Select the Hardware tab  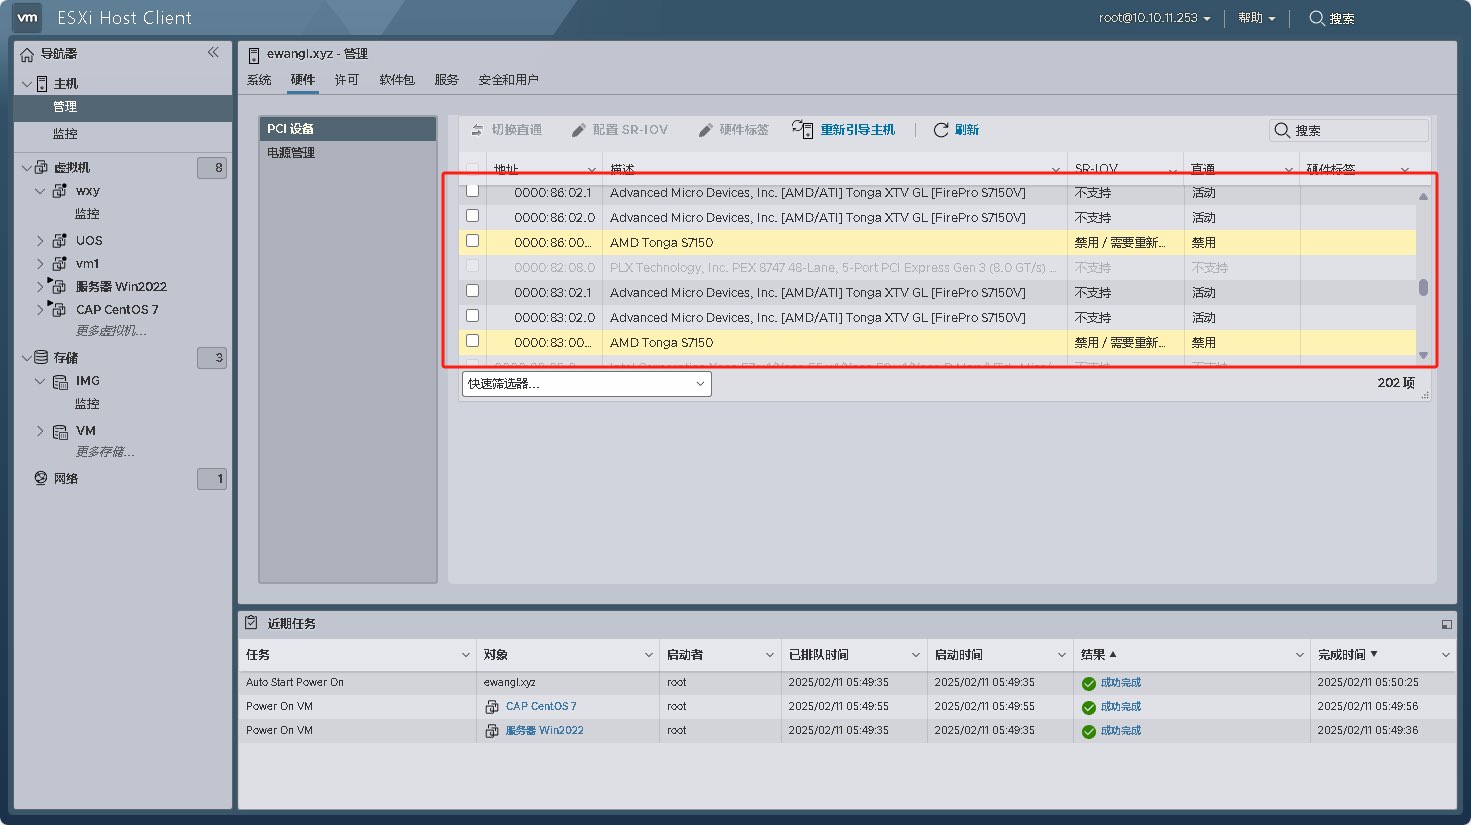[303, 80]
